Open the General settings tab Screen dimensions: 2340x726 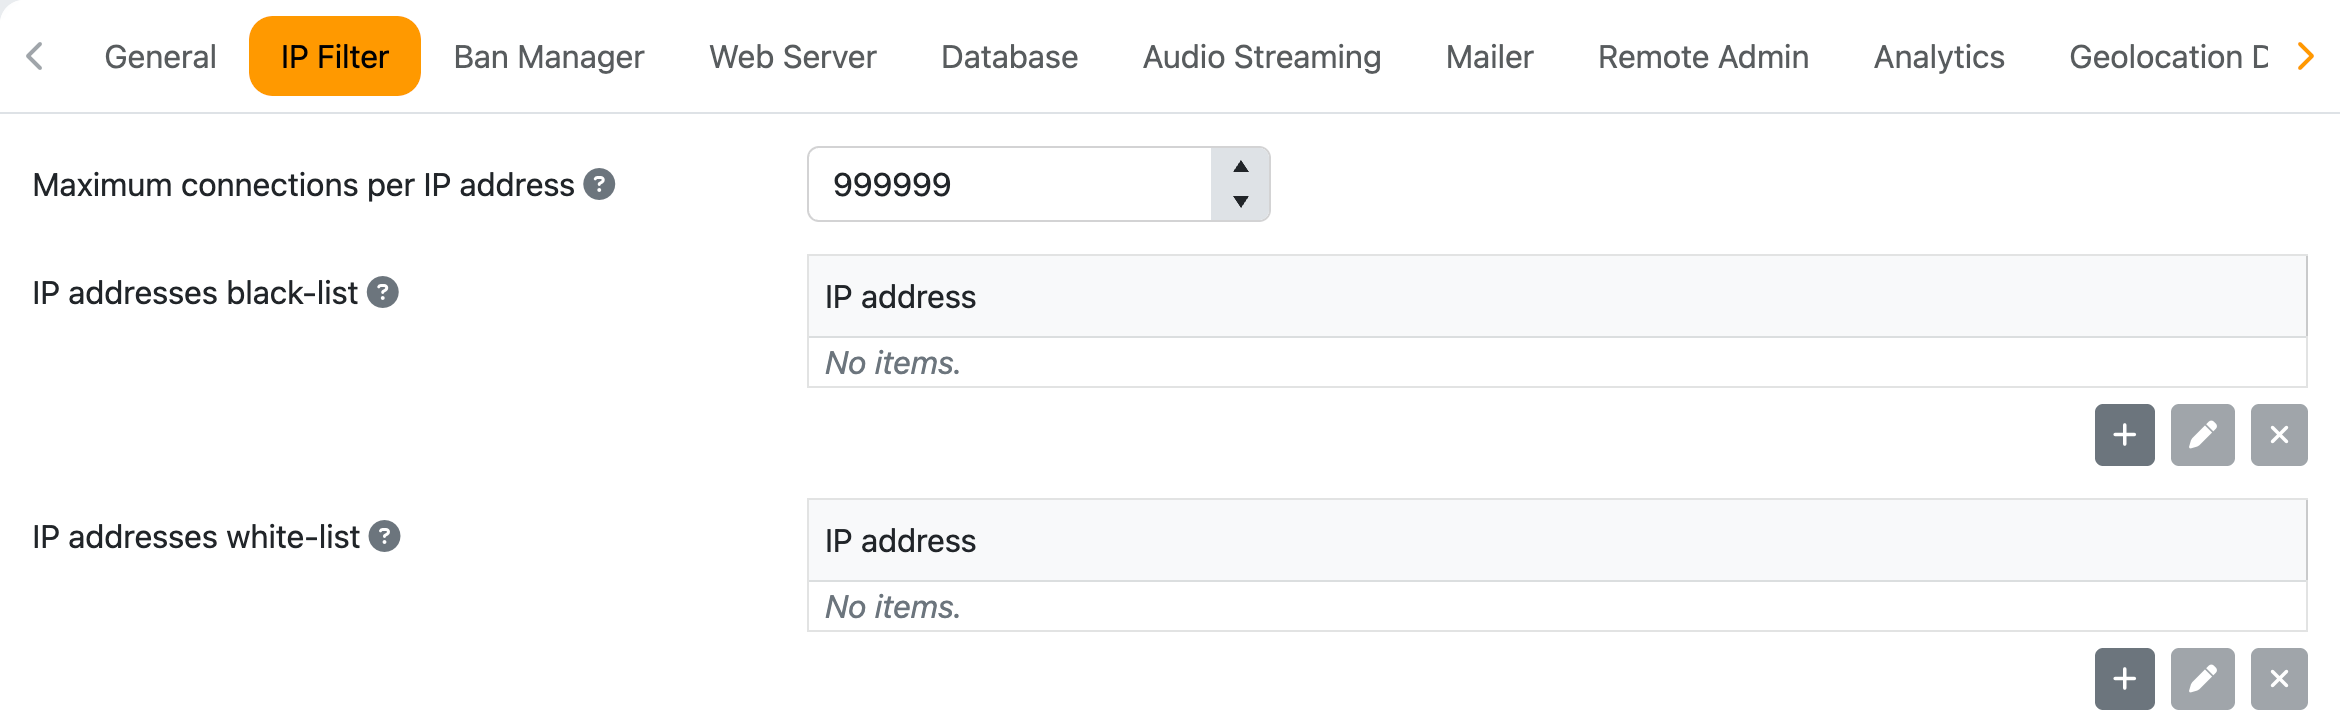click(x=160, y=57)
